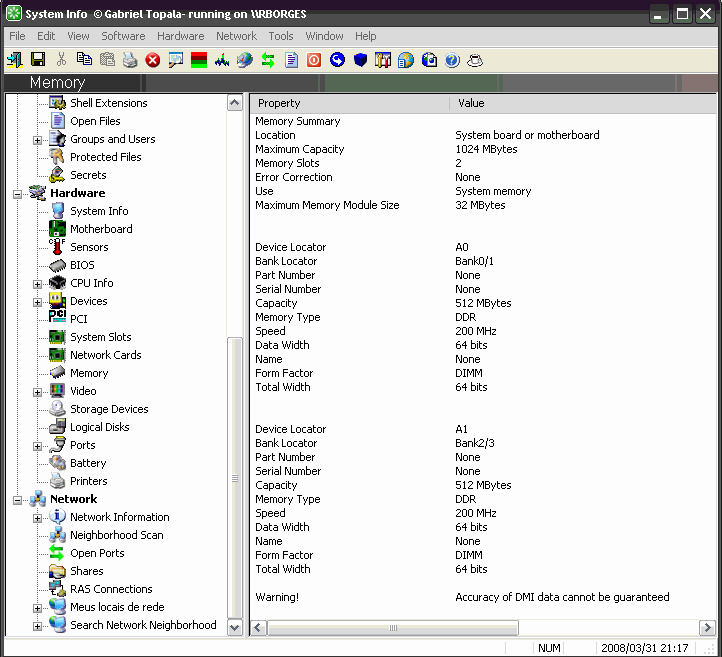Expand the CPU Info tree node
Screen dimensions: 722x657
click(x=38, y=284)
